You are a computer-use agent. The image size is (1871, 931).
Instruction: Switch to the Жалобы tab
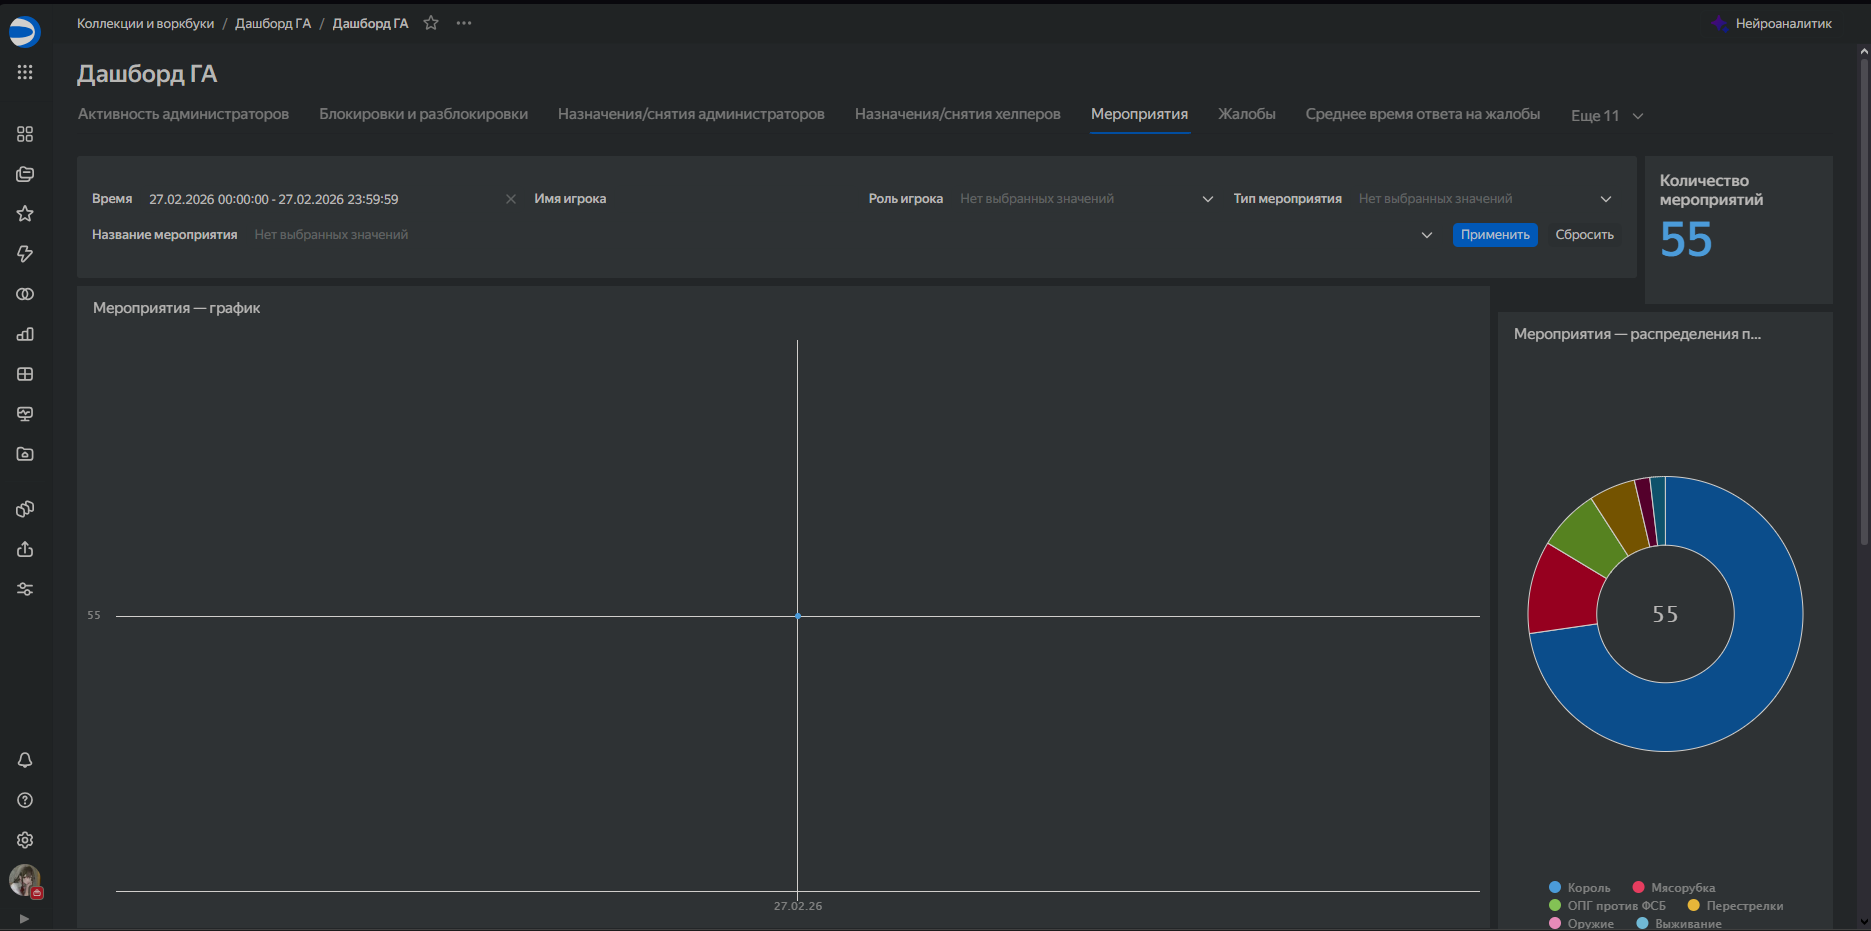(x=1246, y=114)
